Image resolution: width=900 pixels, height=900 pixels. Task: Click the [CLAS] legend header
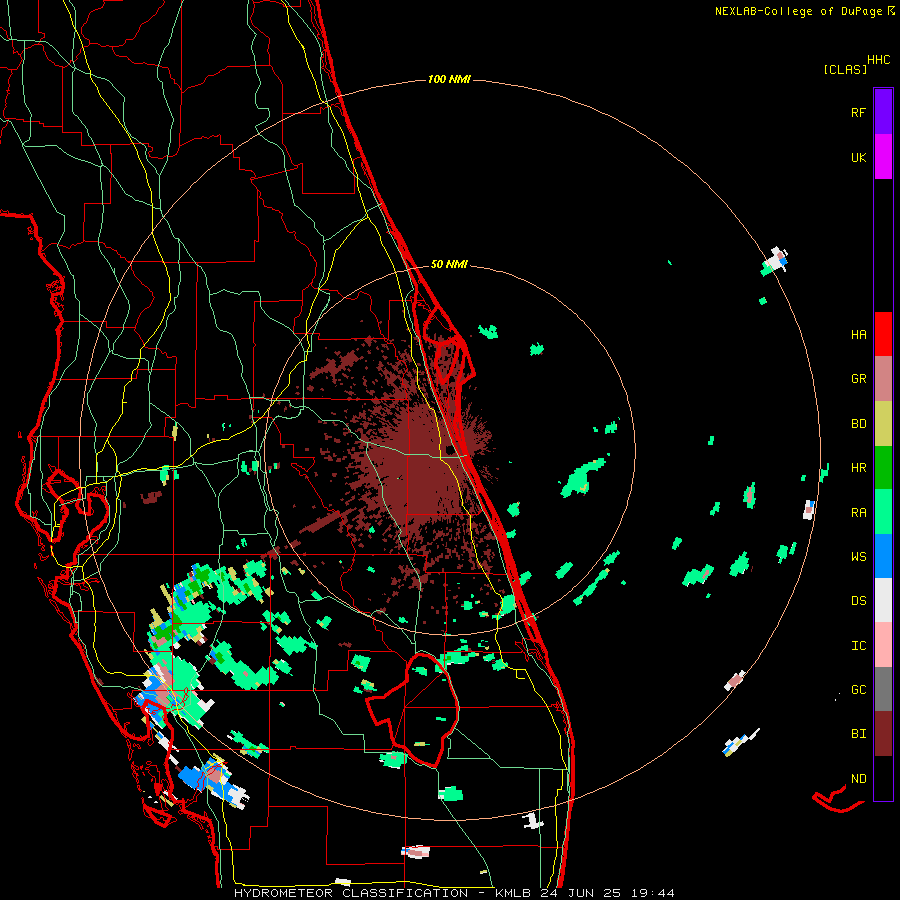pyautogui.click(x=845, y=69)
